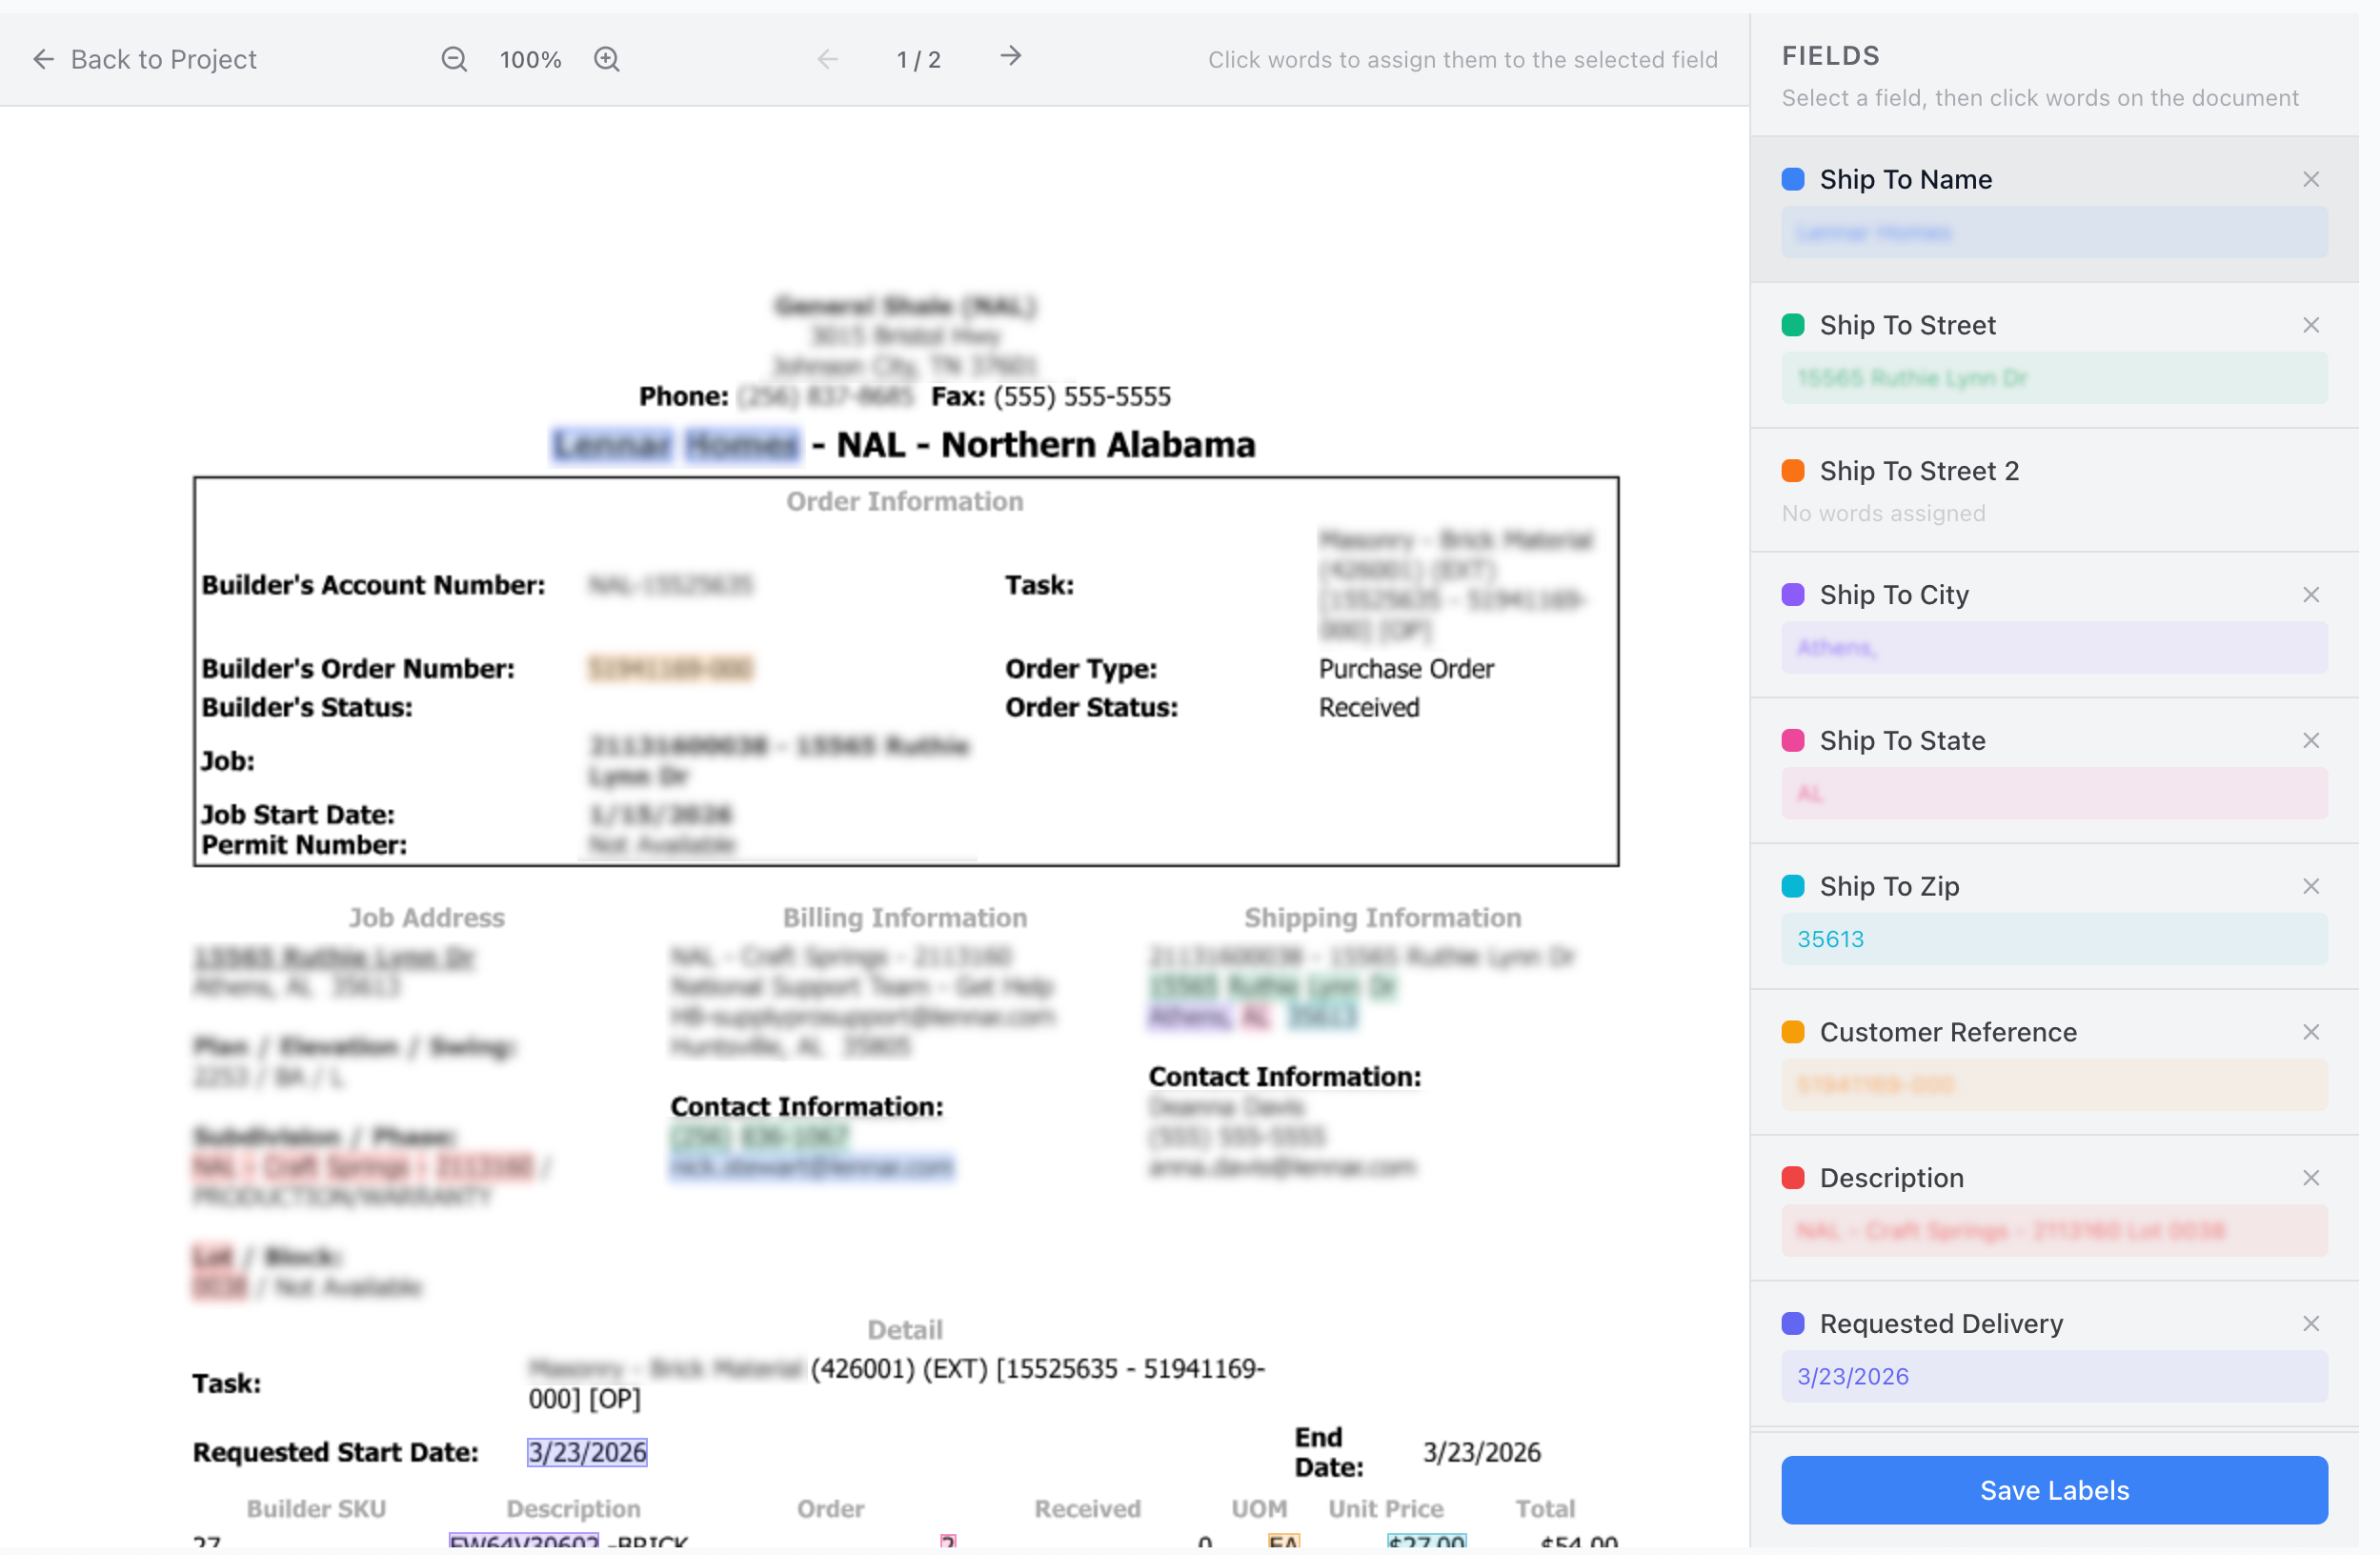Click 'Job Start Date:' label in document

click(x=298, y=815)
